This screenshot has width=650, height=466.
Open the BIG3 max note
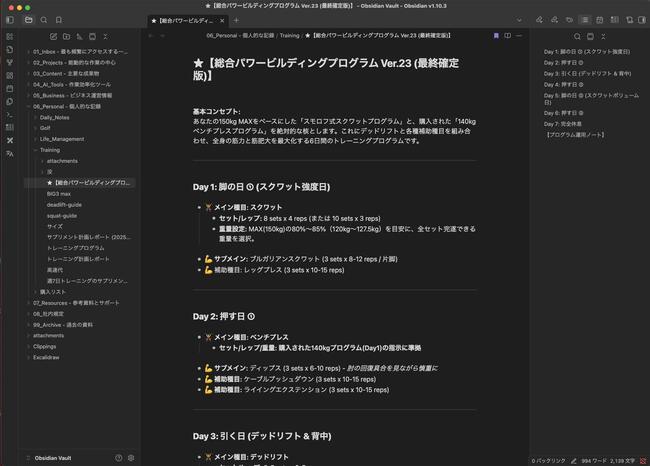[58, 194]
